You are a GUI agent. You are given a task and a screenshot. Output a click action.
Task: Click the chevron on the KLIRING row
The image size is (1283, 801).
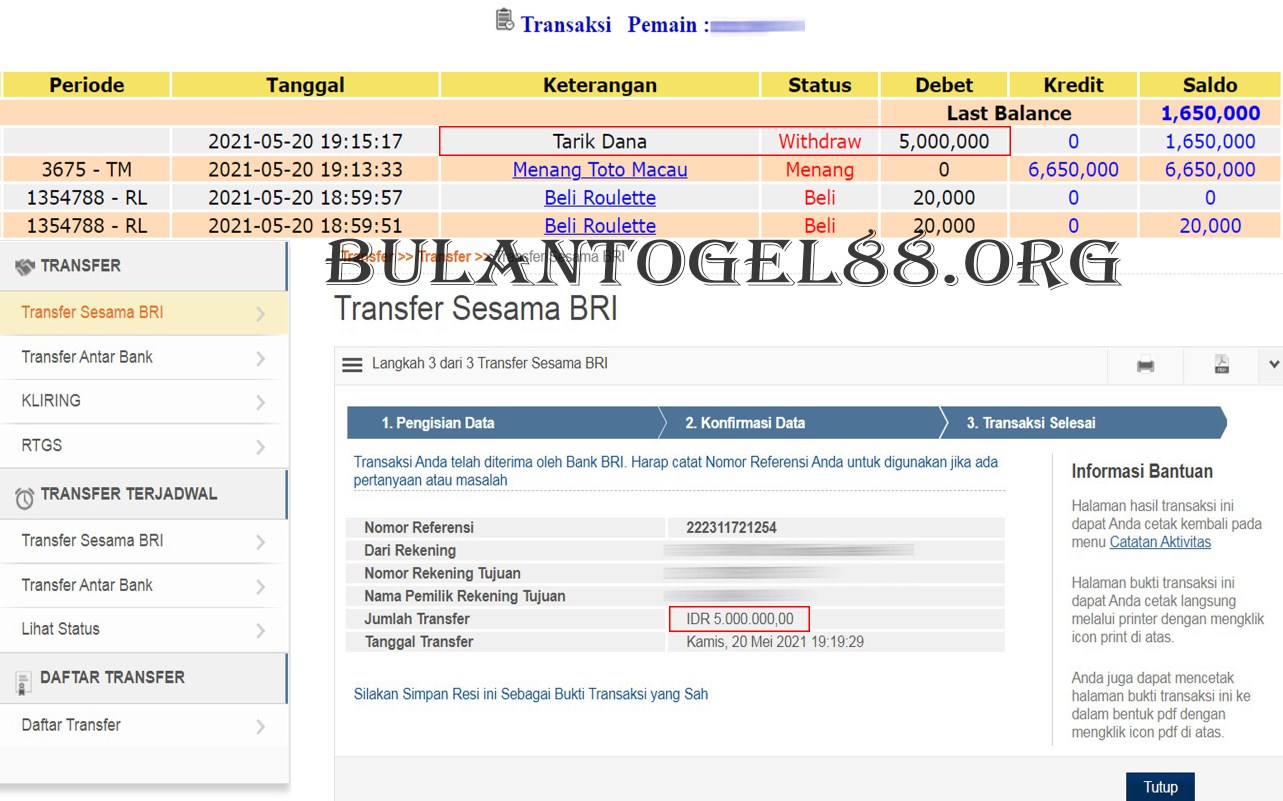point(260,403)
